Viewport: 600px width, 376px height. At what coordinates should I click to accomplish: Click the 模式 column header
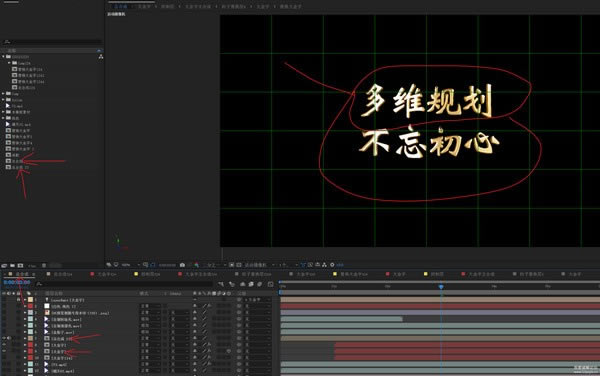(144, 293)
